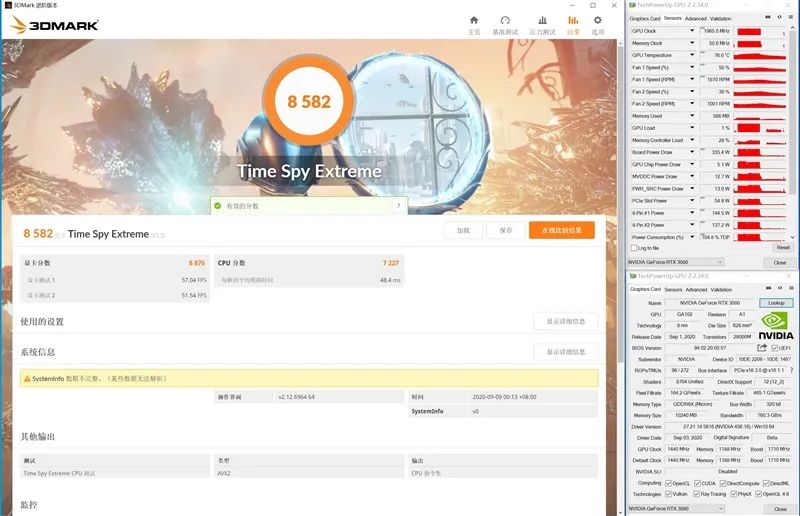The width and height of the screenshot is (800, 516).
Task: Click the refresh icon in GPU-Z Sensors window
Action: (779, 17)
